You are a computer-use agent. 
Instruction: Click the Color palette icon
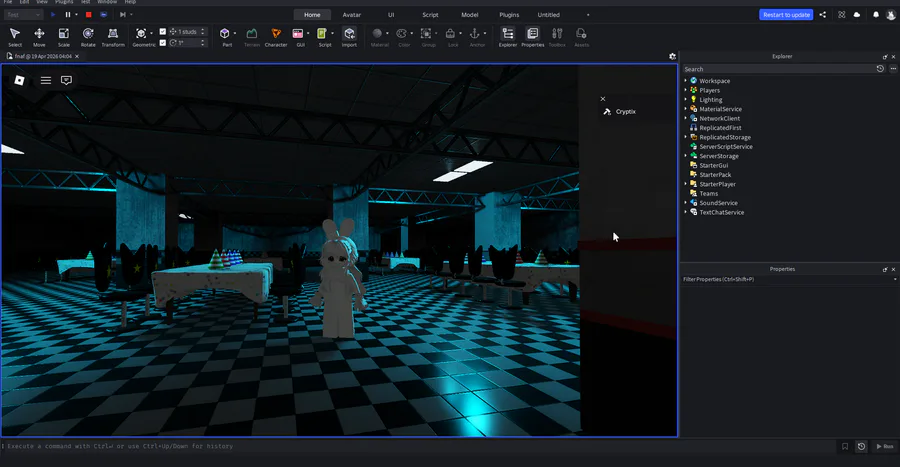(401, 33)
